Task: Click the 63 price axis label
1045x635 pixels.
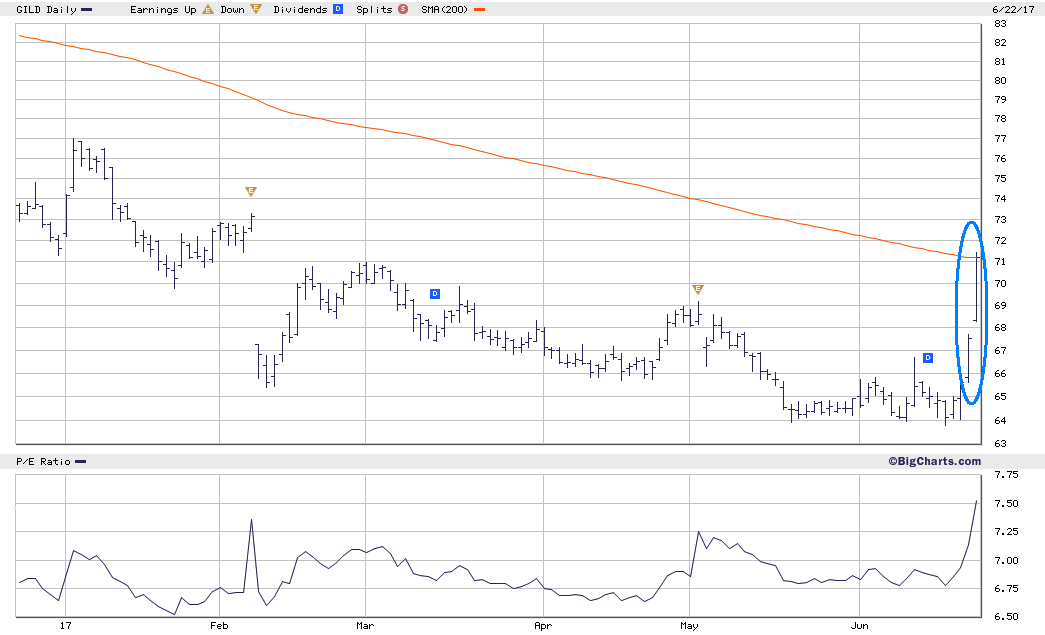Action: (x=1000, y=444)
